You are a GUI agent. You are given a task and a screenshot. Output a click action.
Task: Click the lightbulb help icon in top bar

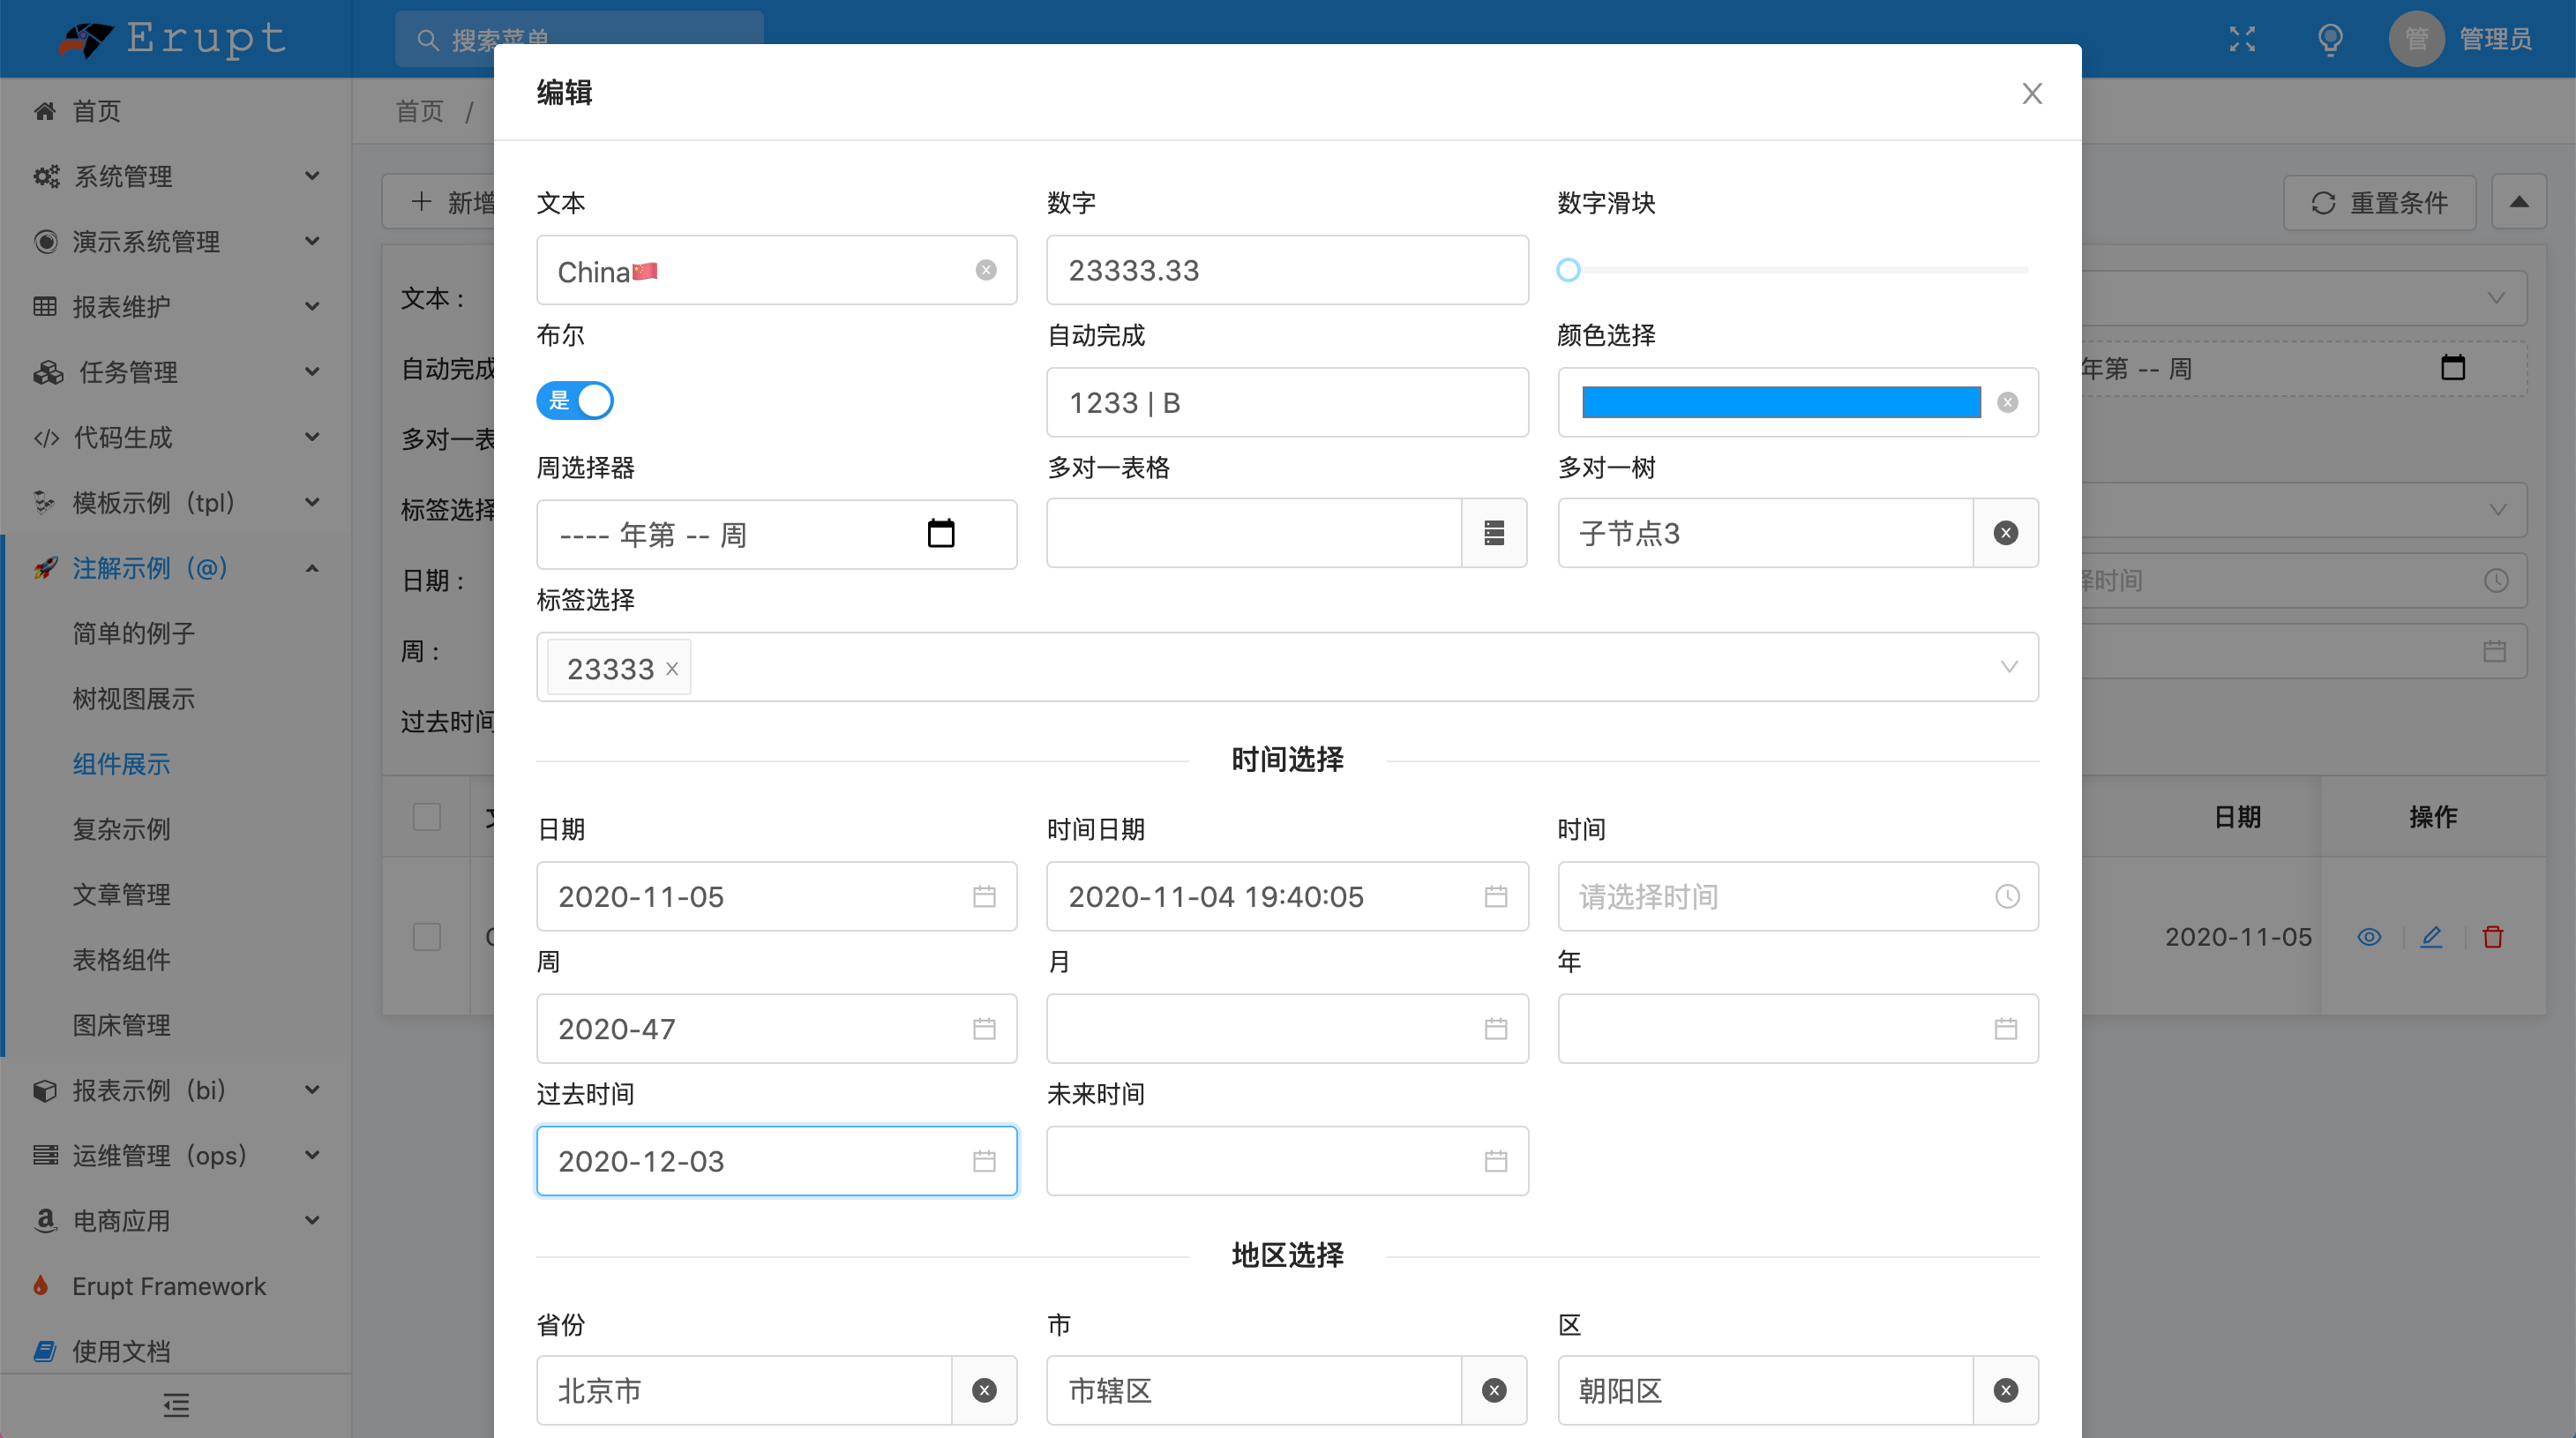tap(2330, 39)
